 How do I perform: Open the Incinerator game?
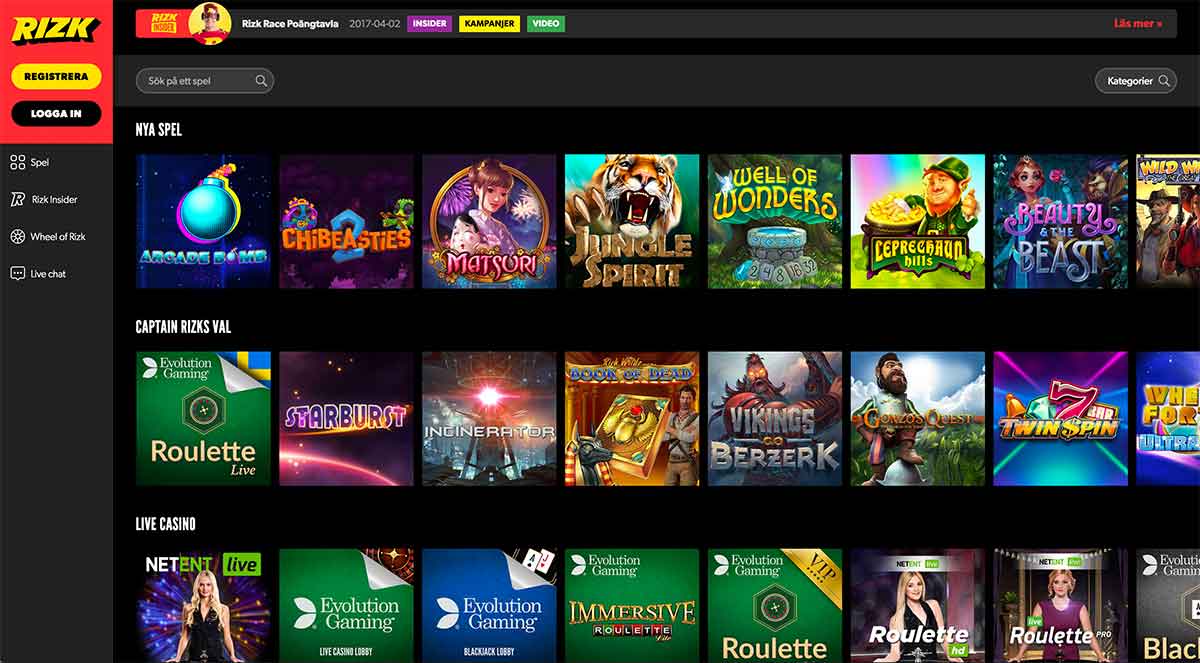489,418
